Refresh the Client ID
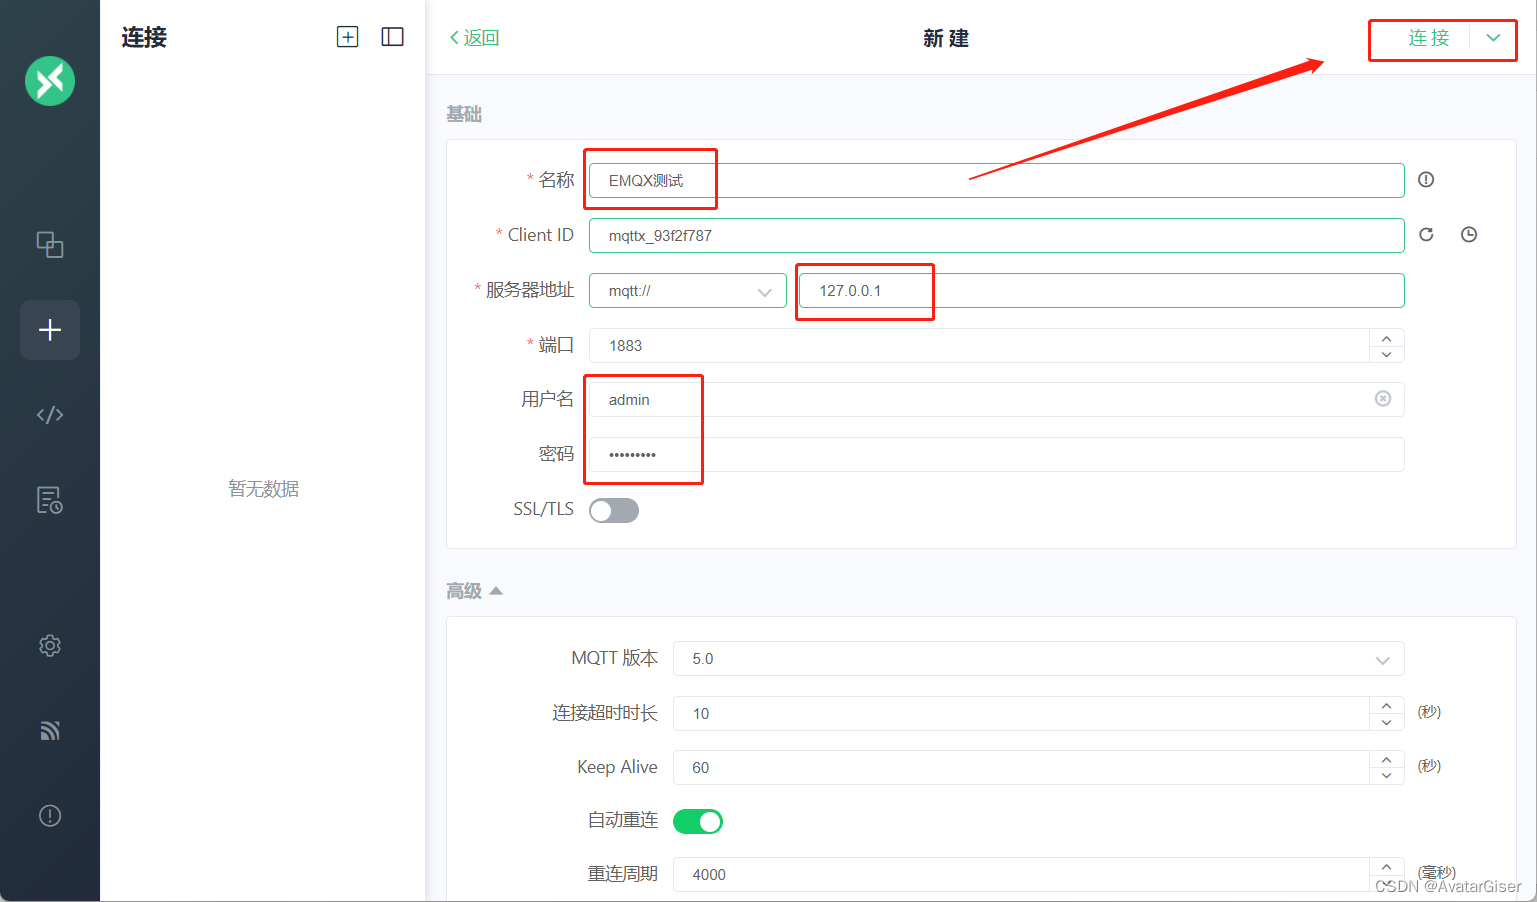Image resolution: width=1537 pixels, height=902 pixels. 1426,235
